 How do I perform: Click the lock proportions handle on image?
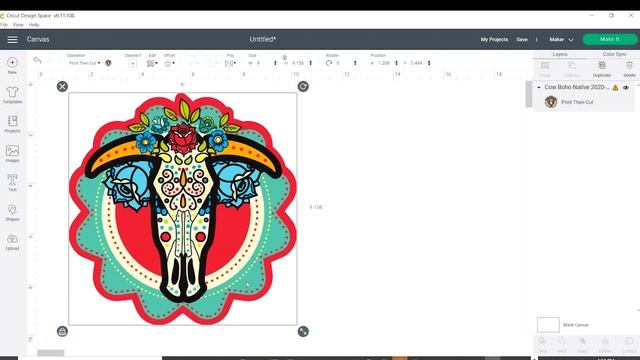click(62, 331)
